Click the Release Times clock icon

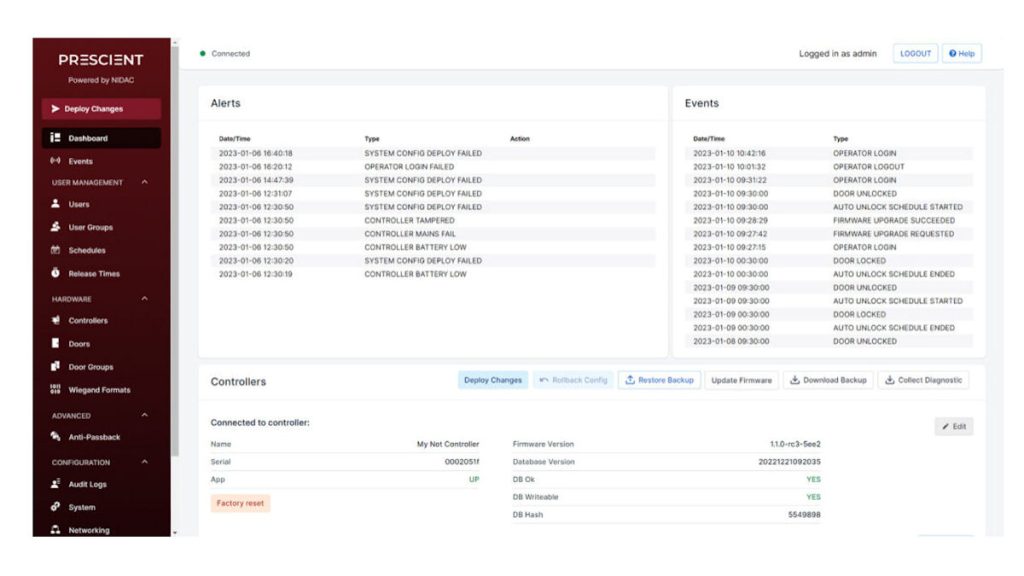[x=55, y=273]
